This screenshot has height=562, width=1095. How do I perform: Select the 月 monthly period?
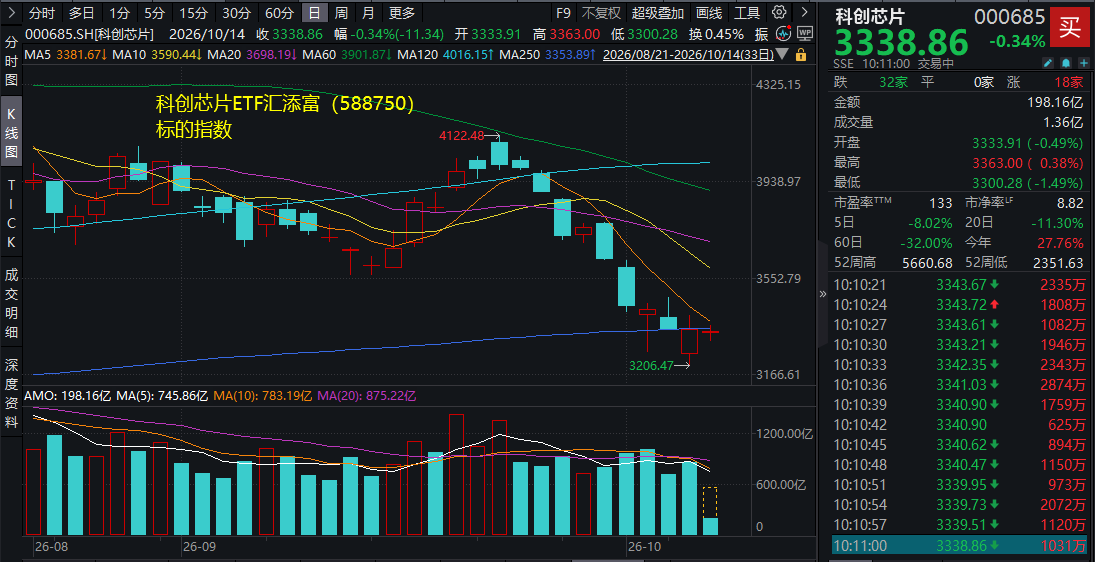pos(367,13)
